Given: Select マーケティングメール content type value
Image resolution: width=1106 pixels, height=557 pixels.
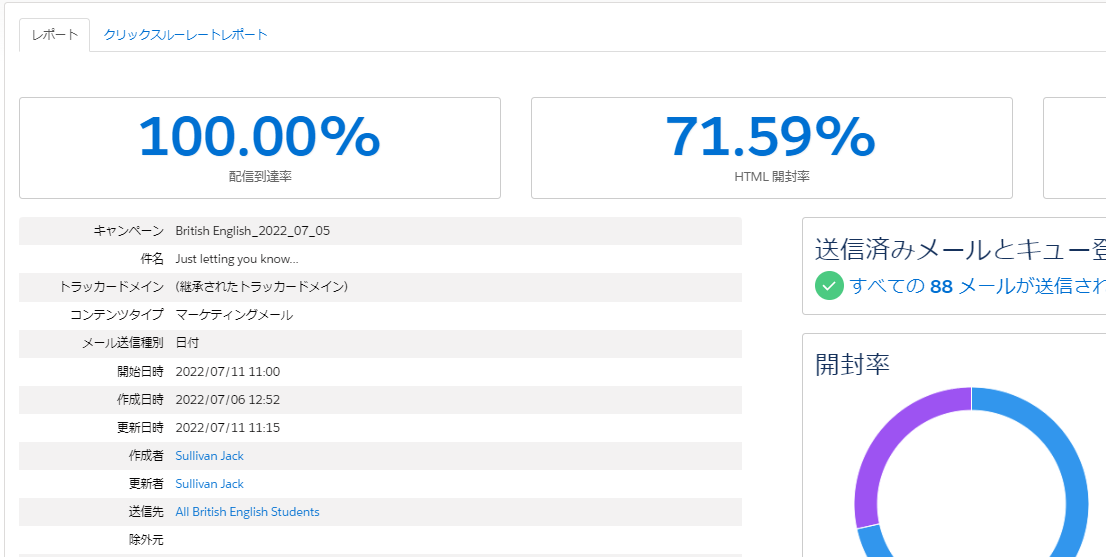Looking at the screenshot, I should tap(234, 315).
